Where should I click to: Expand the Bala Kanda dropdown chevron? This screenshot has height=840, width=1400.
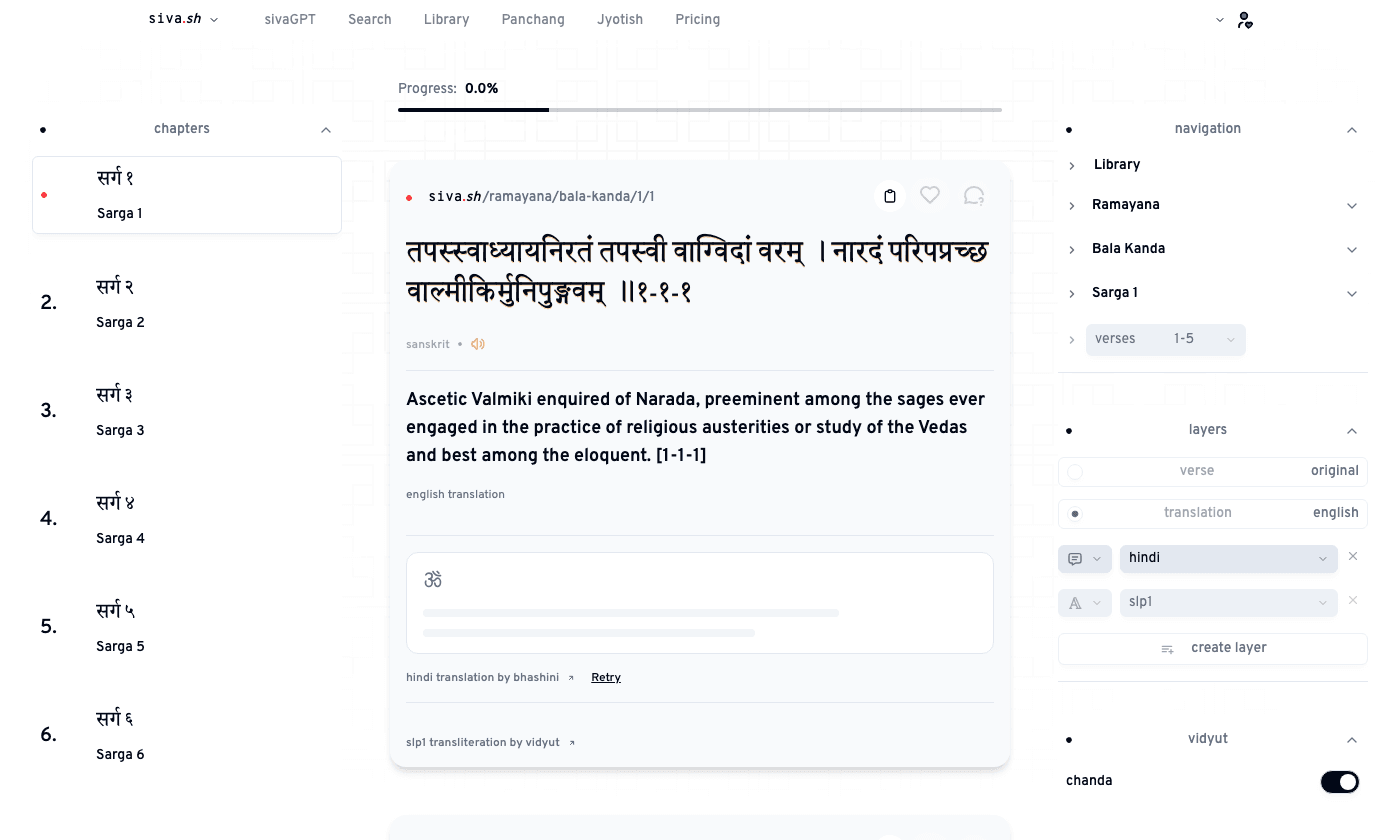[x=1352, y=250]
